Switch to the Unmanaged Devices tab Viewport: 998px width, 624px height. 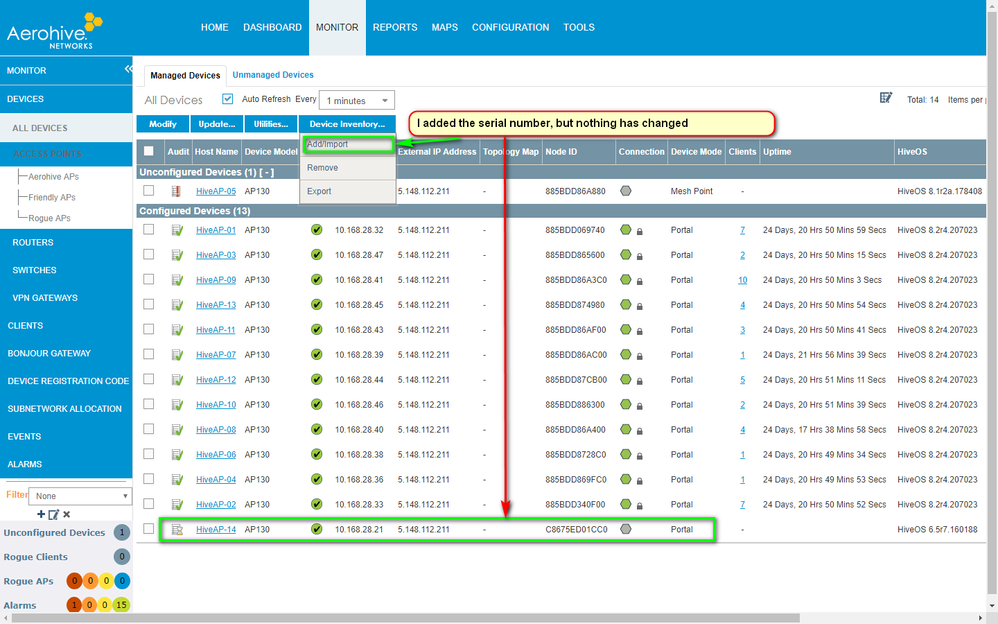click(x=273, y=75)
